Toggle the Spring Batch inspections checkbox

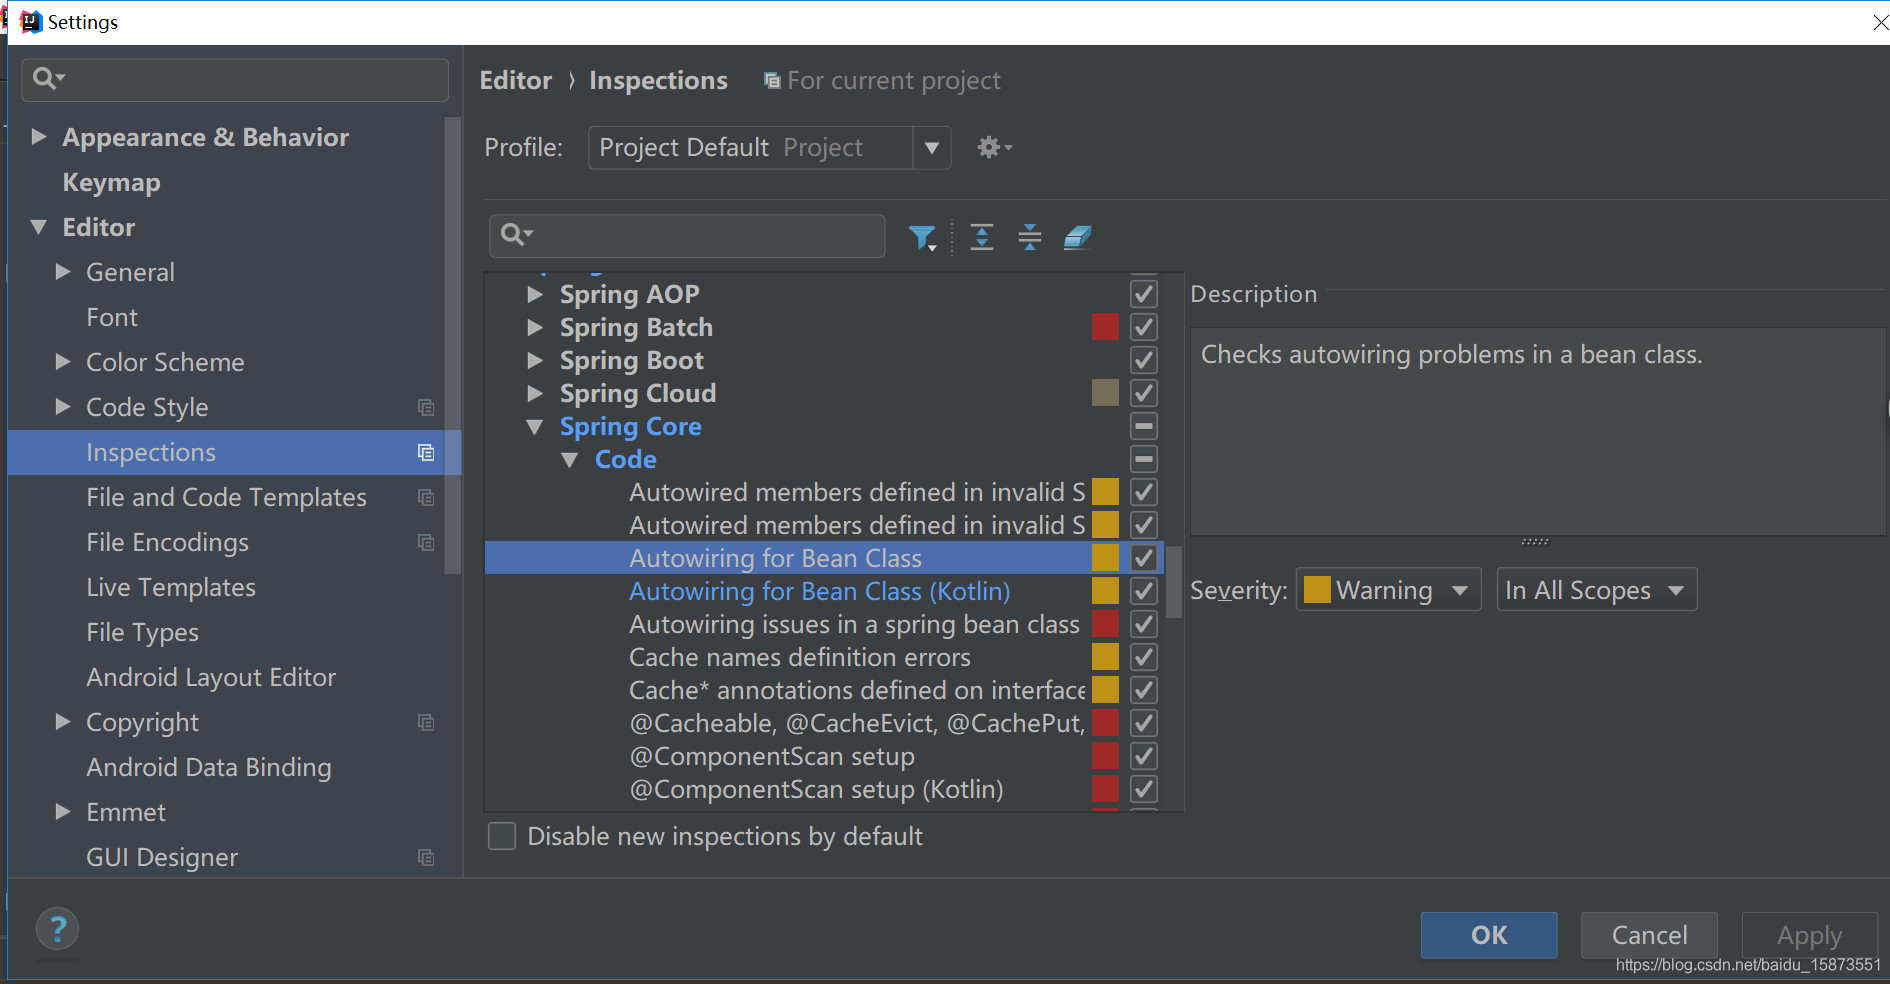tap(1144, 327)
